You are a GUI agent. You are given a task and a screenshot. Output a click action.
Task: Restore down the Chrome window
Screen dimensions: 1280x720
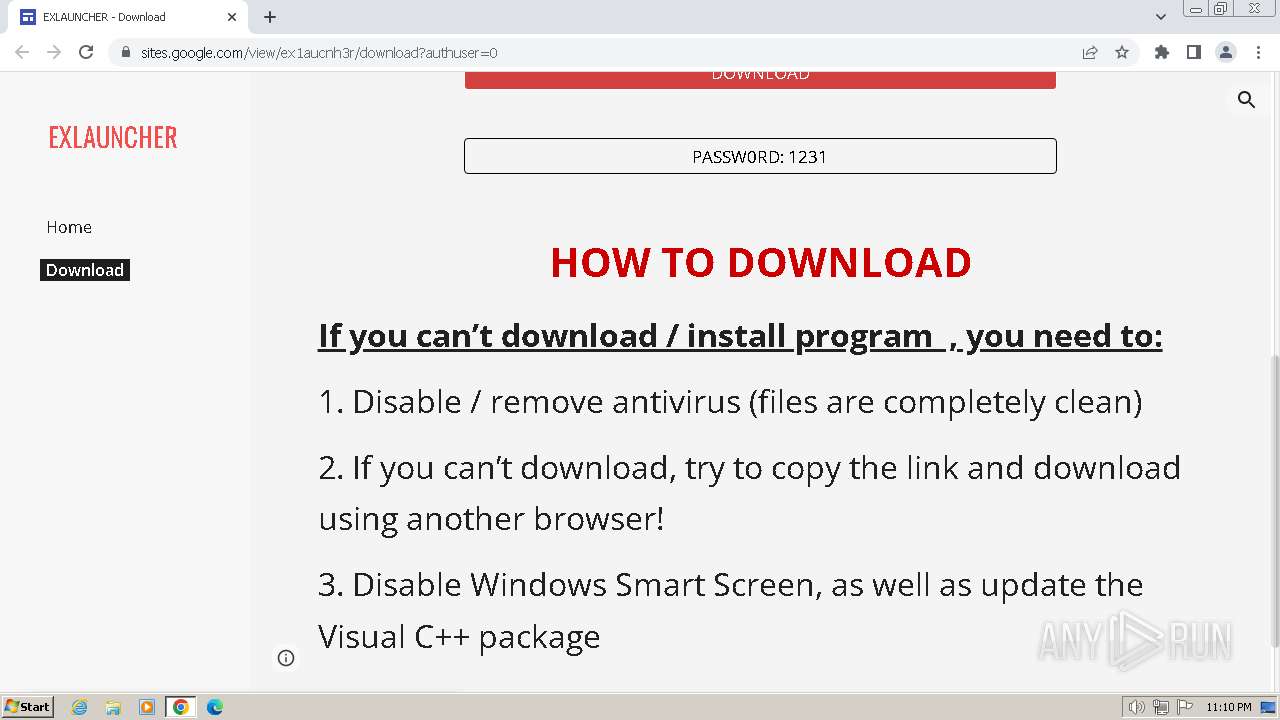click(1220, 9)
